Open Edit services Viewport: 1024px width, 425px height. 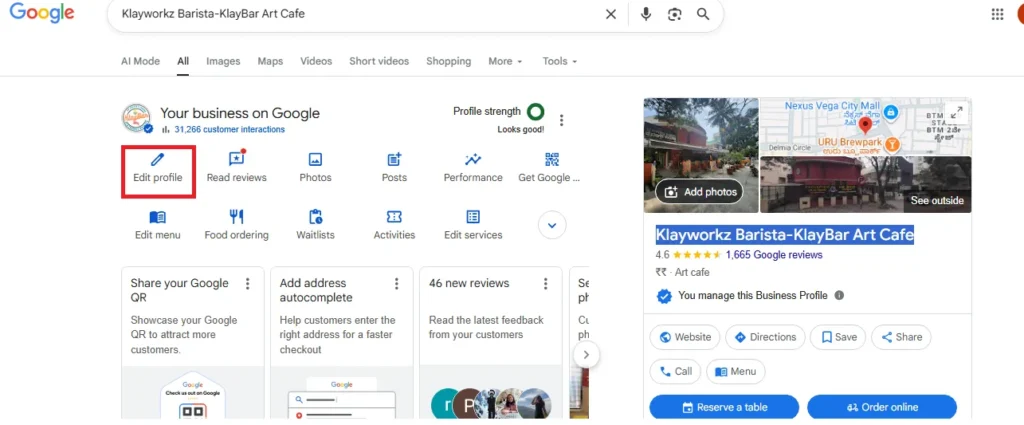473,225
